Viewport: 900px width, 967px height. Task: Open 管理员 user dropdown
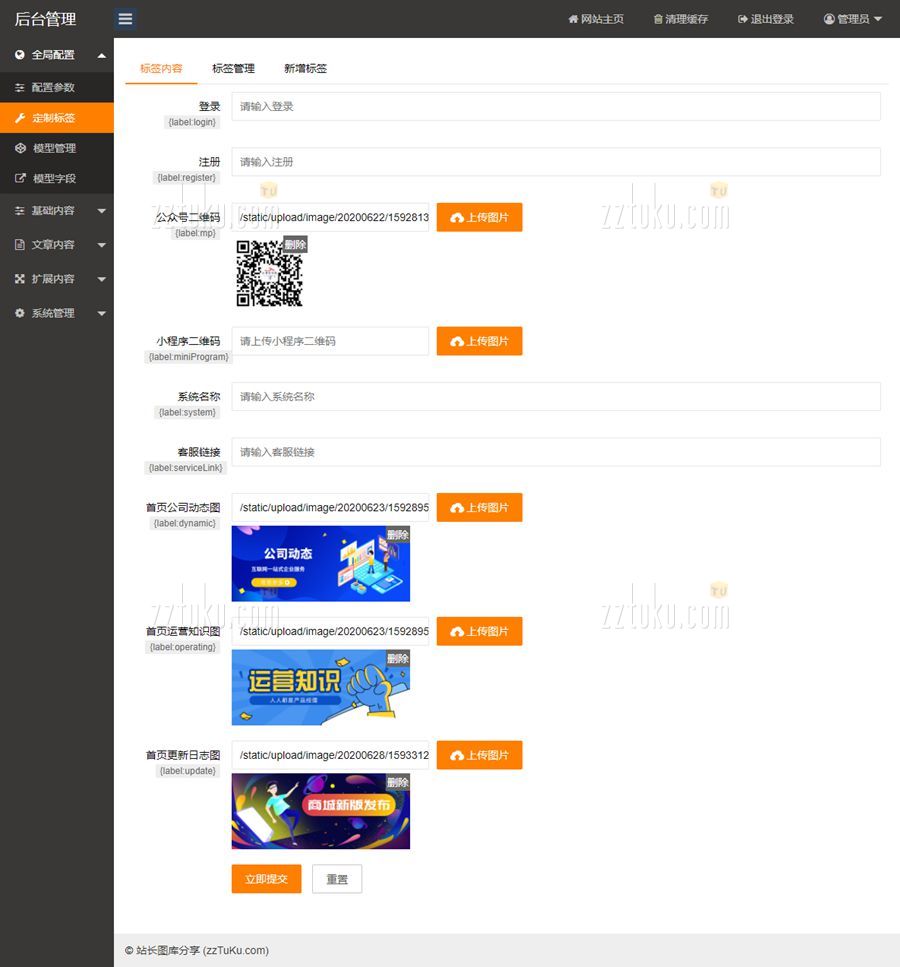(852, 19)
